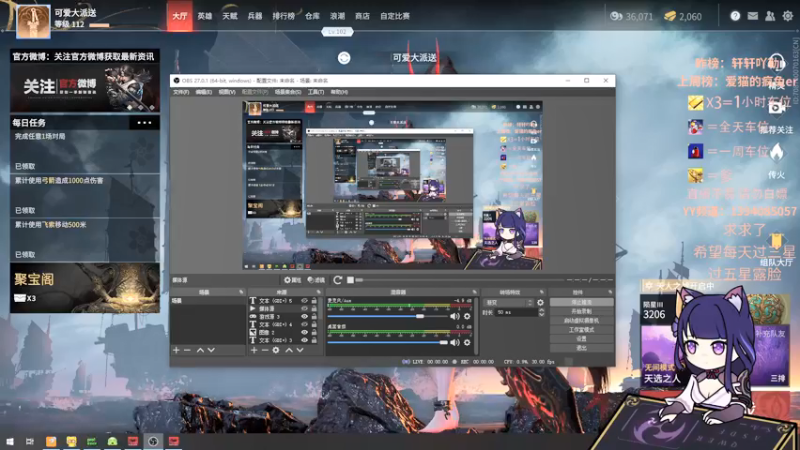Open source Properties (属性) in OBS toolbar
Screen dimensions: 800x450
pyautogui.click(x=292, y=280)
